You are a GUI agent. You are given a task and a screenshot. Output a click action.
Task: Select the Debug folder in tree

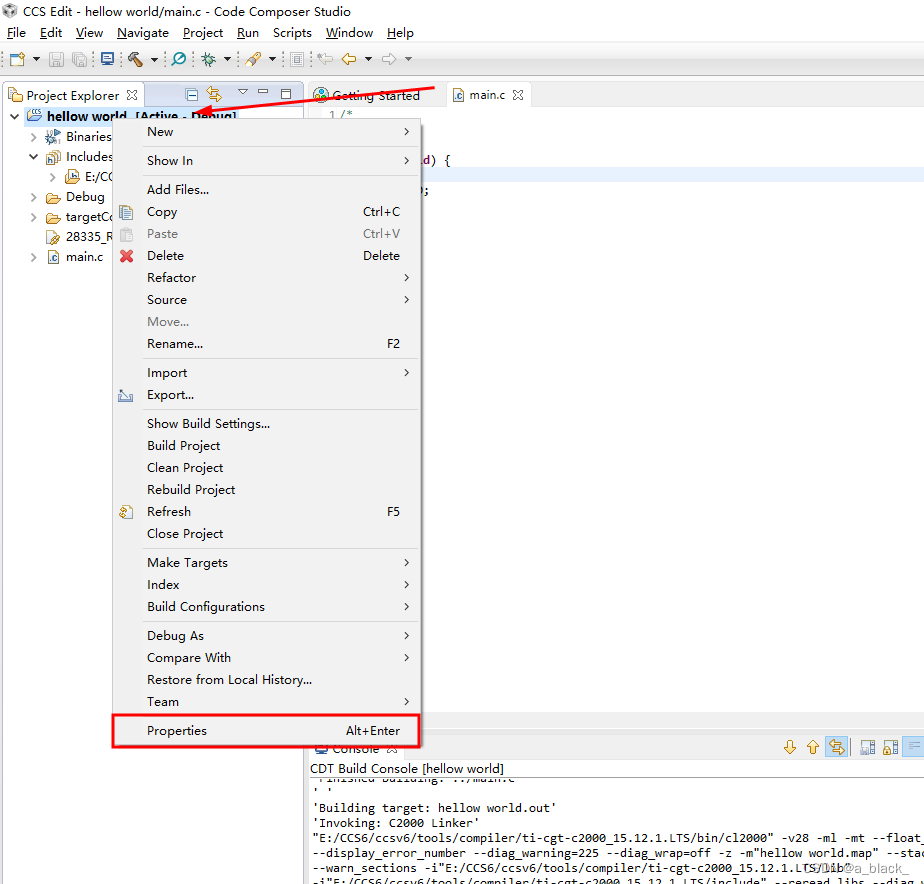pos(85,197)
